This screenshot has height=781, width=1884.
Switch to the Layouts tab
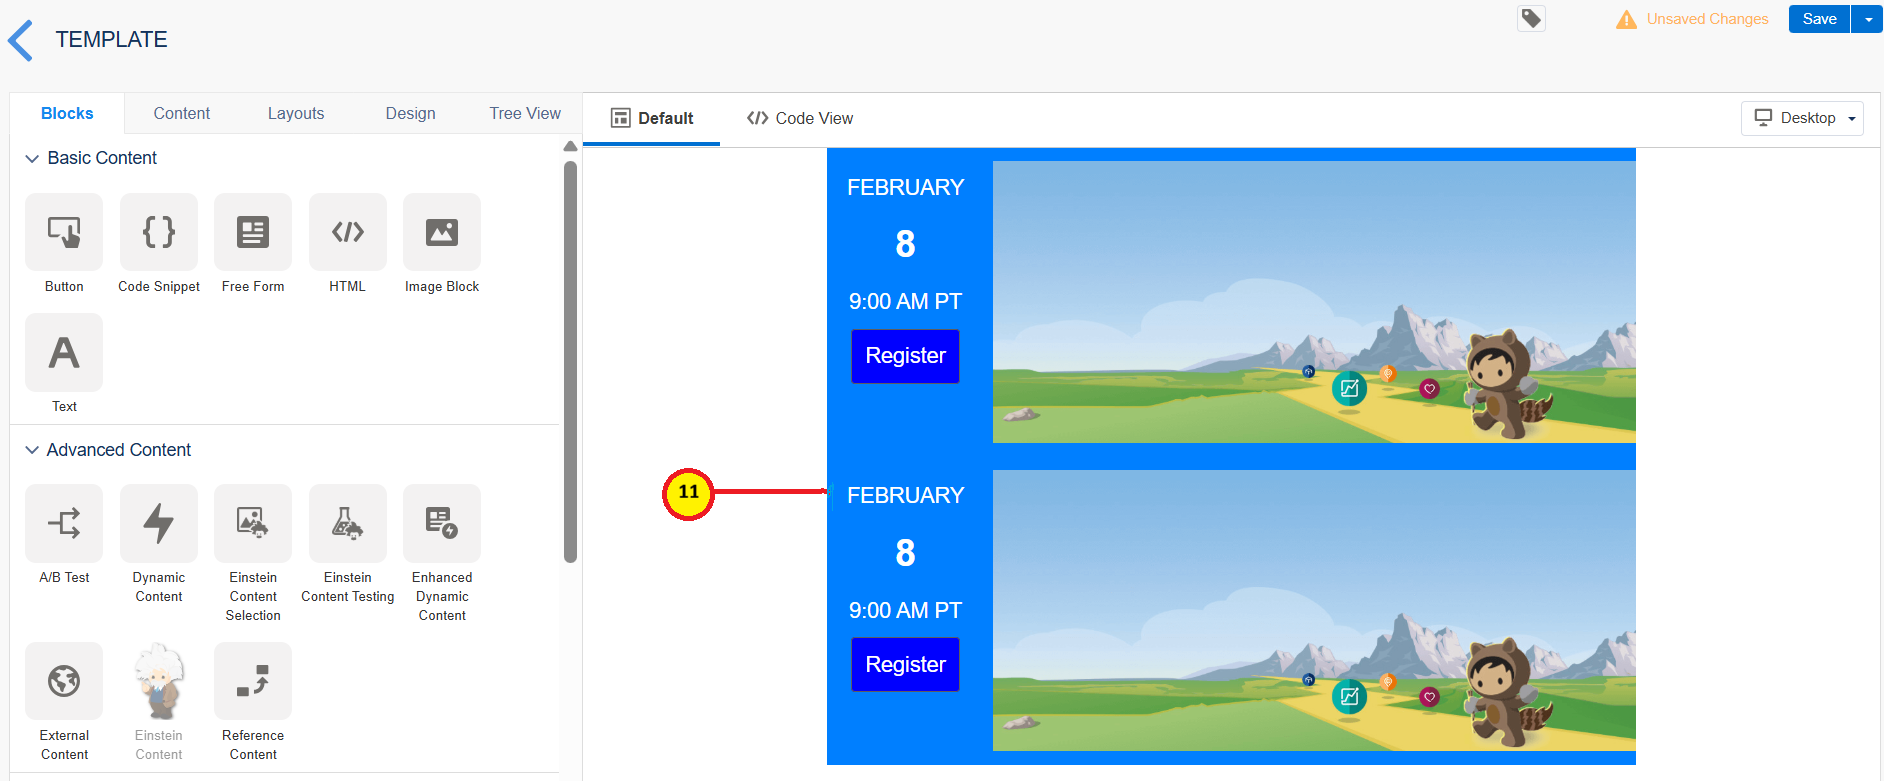coord(296,114)
